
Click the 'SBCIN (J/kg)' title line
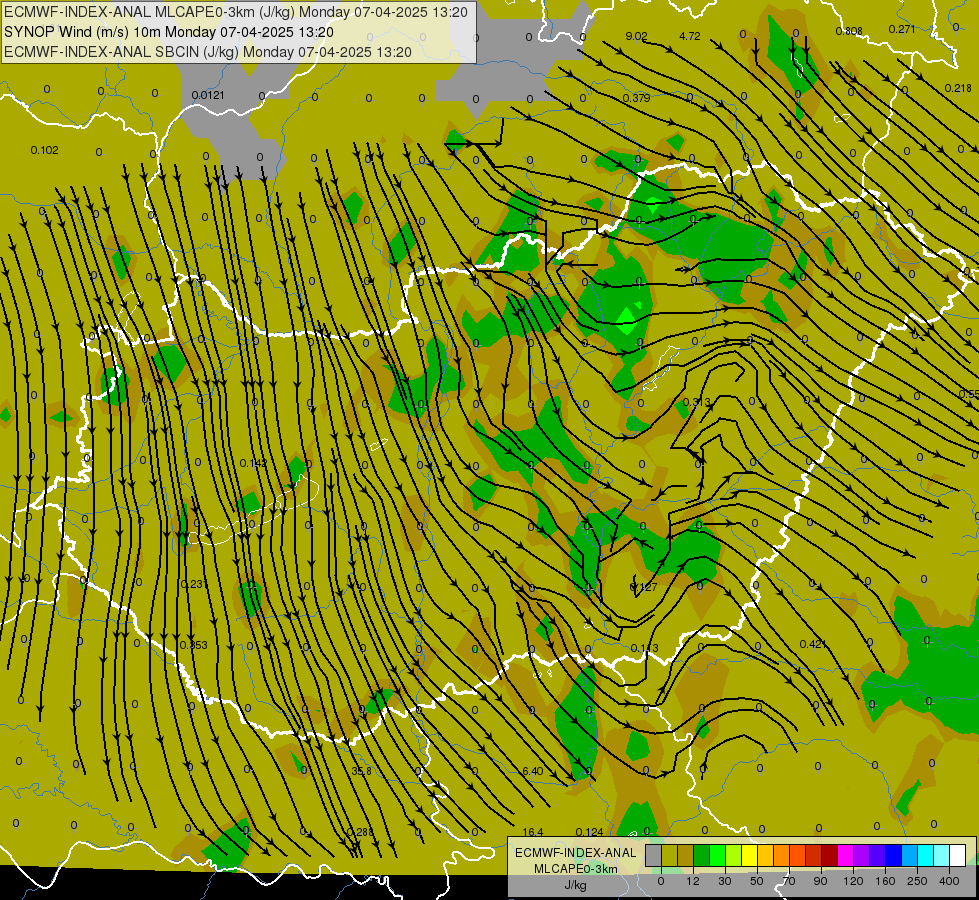pos(208,52)
